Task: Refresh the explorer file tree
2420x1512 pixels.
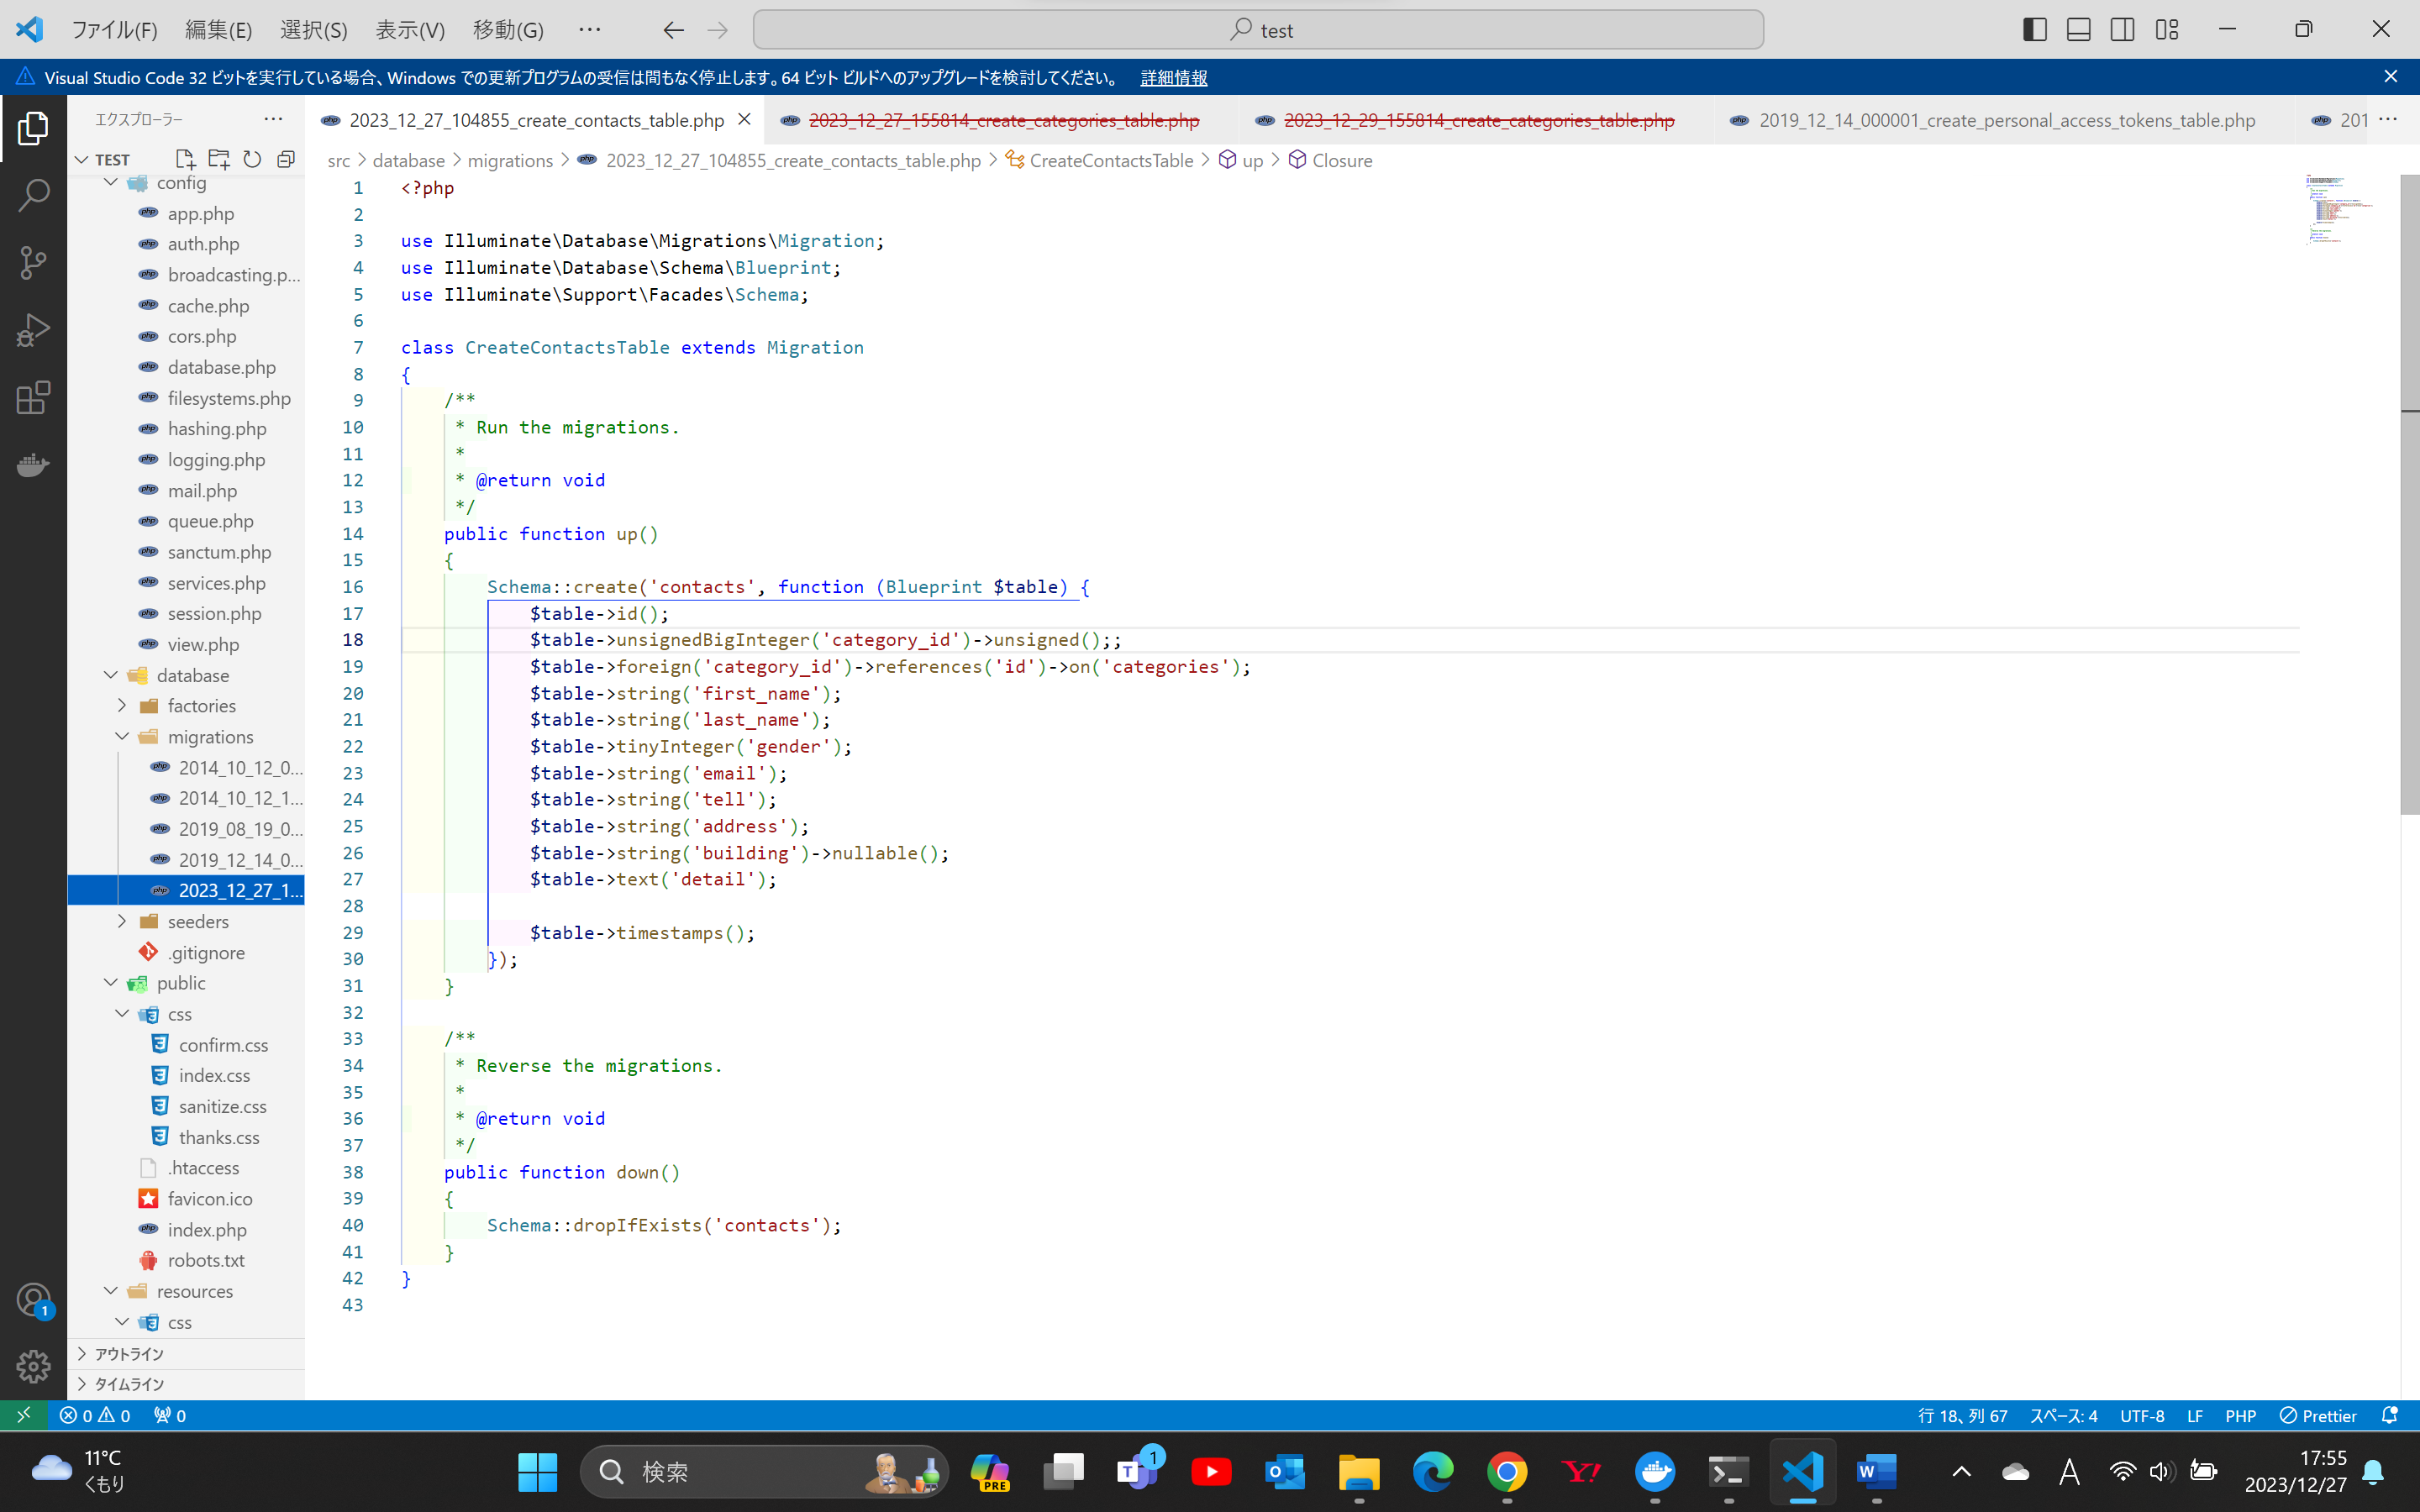Action: (x=252, y=159)
